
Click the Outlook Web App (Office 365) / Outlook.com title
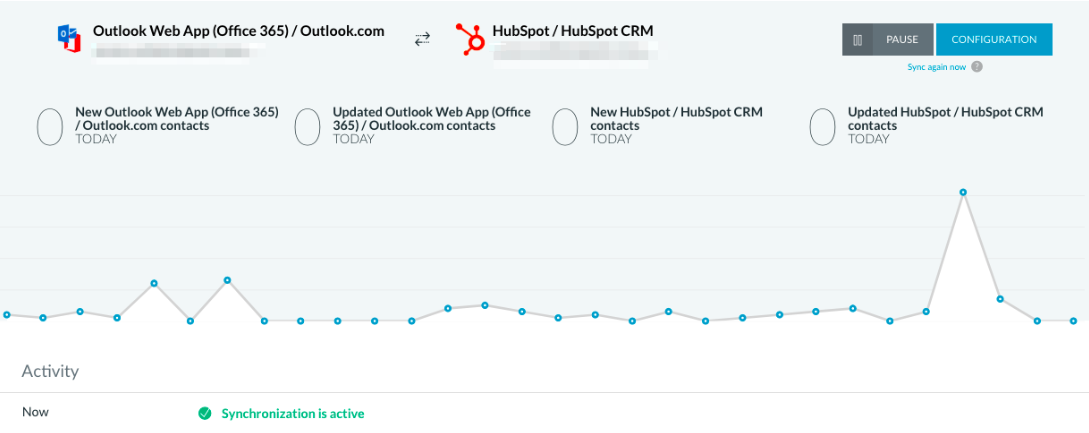click(238, 31)
